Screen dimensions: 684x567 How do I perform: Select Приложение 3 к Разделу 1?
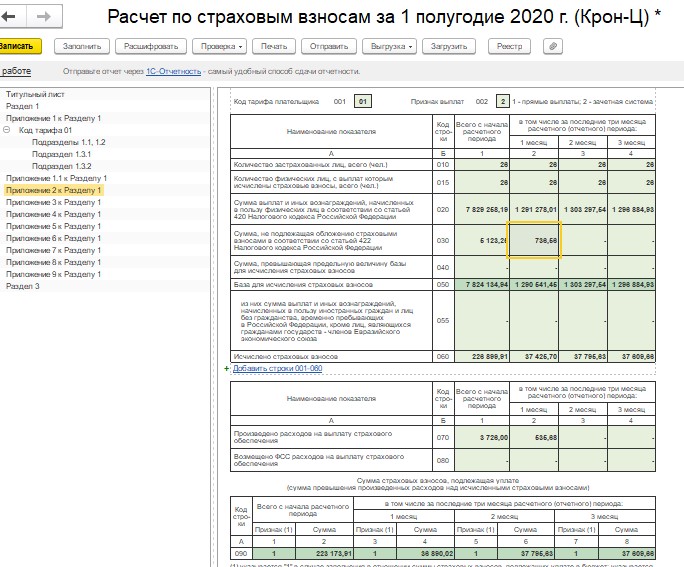[x=53, y=202]
